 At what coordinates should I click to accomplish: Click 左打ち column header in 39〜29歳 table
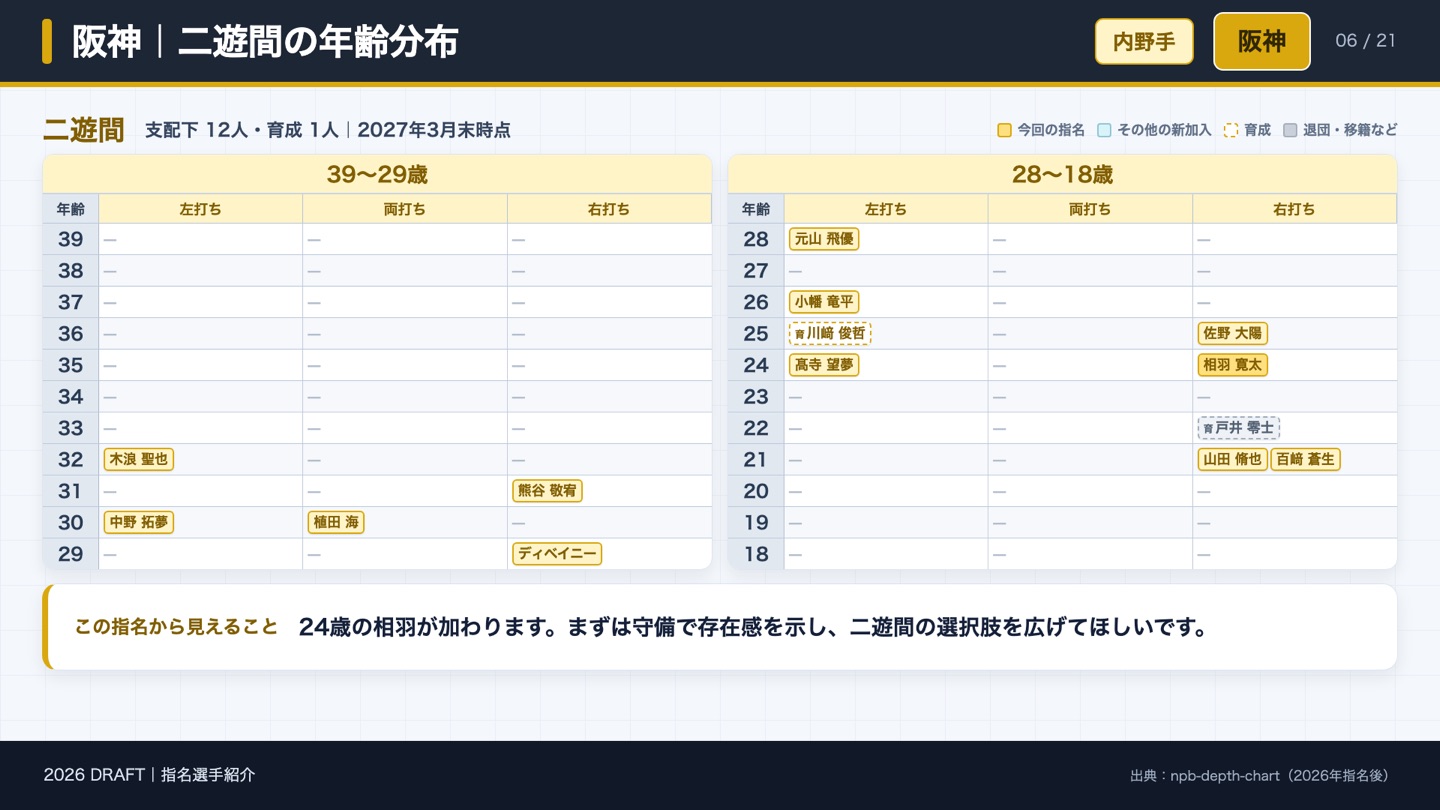201,209
